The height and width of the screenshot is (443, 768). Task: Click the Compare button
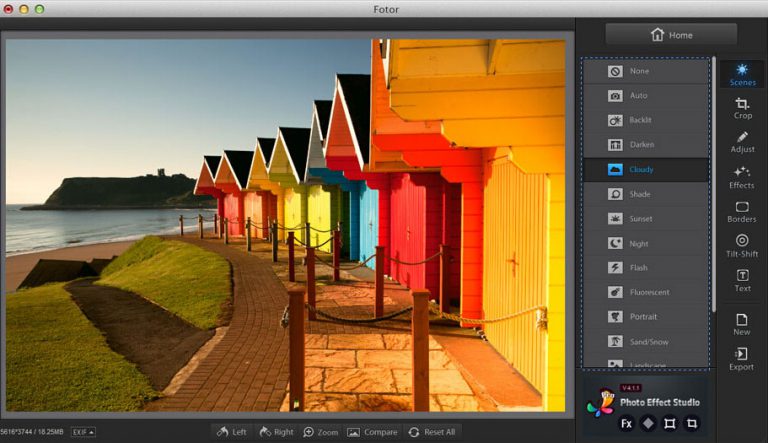click(372, 432)
